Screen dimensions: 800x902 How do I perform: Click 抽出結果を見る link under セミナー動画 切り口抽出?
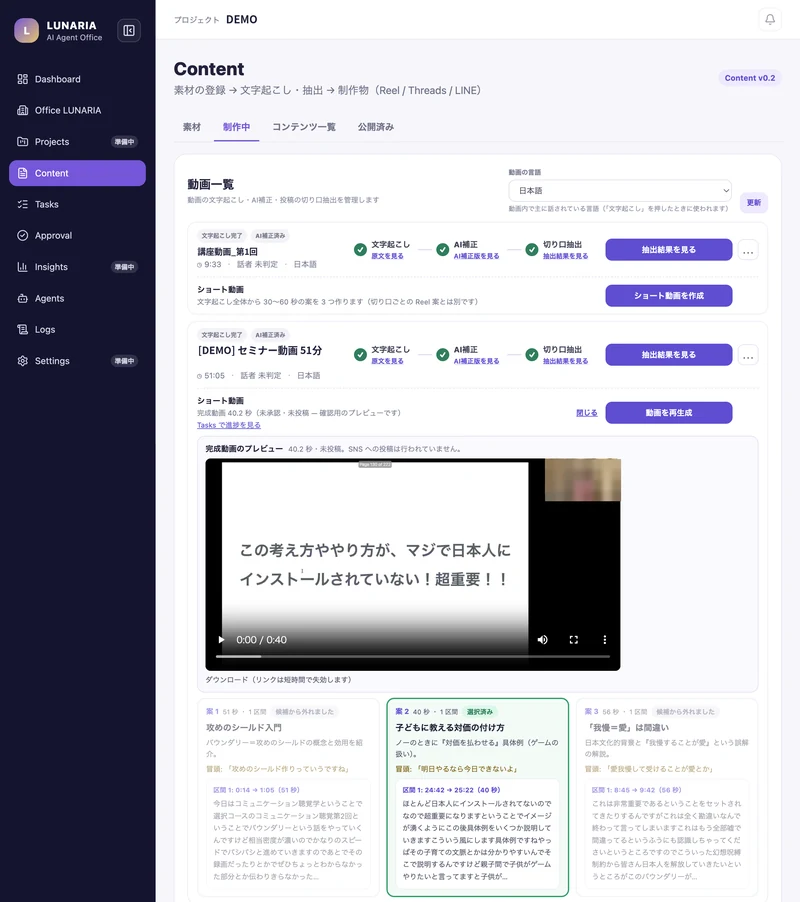(x=565, y=361)
